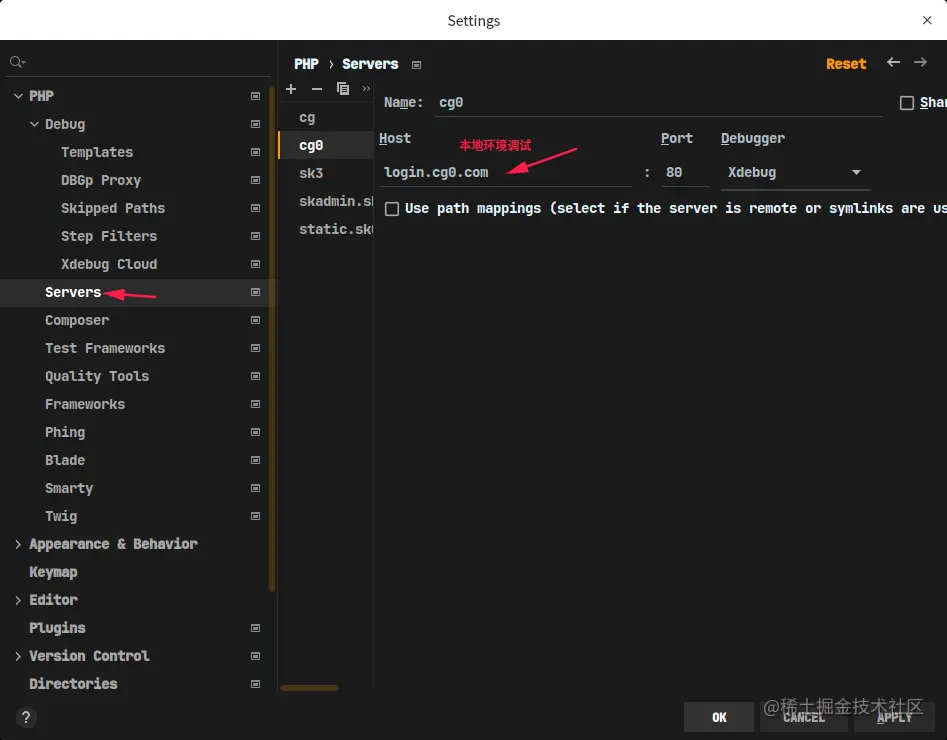Click project icon on Blade row
Image resolution: width=947 pixels, height=740 pixels.
(255, 460)
